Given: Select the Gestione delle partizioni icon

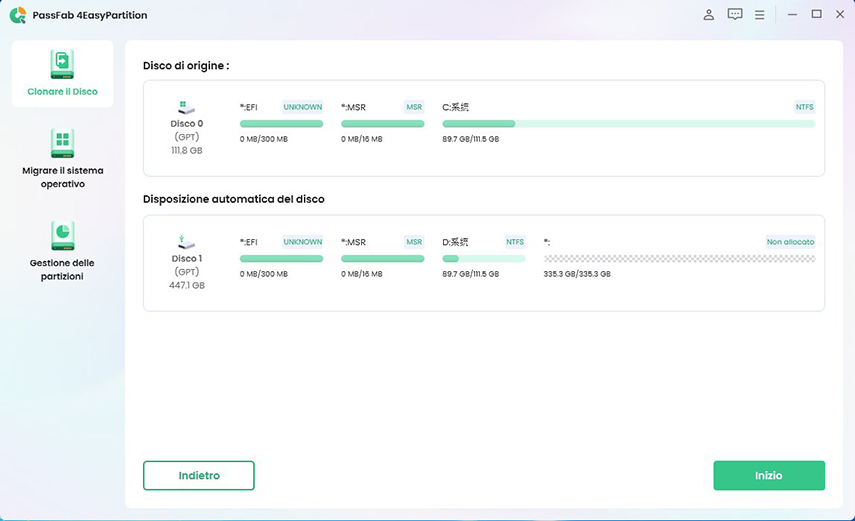Looking at the screenshot, I should tap(62, 236).
